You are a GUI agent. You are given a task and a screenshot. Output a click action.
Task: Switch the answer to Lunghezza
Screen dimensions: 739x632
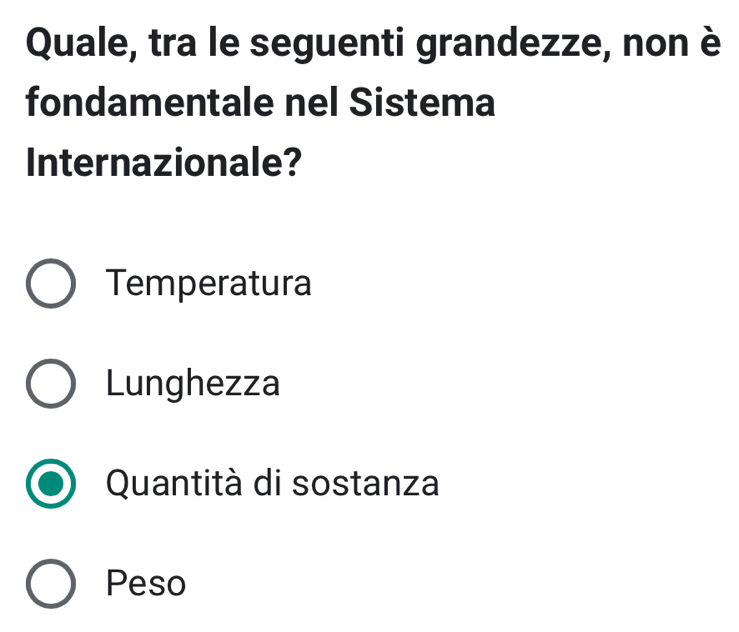coord(50,384)
